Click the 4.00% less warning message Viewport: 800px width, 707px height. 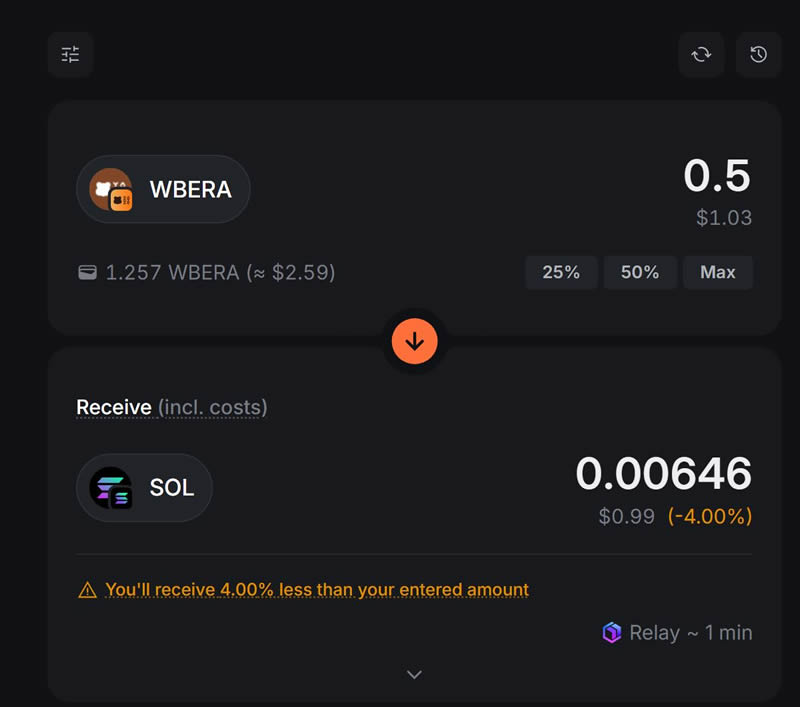point(317,590)
